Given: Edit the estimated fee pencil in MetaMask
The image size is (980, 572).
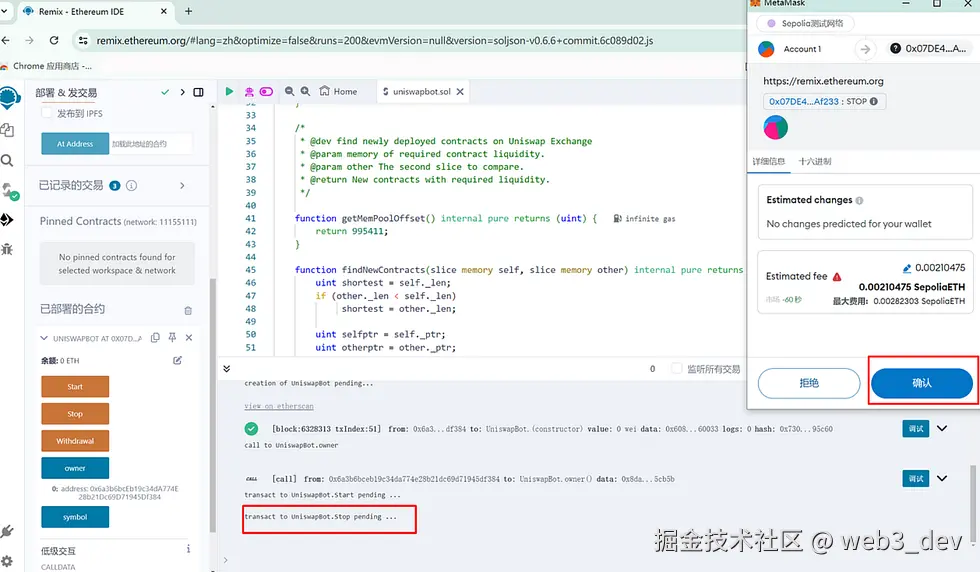Looking at the screenshot, I should tap(907, 268).
